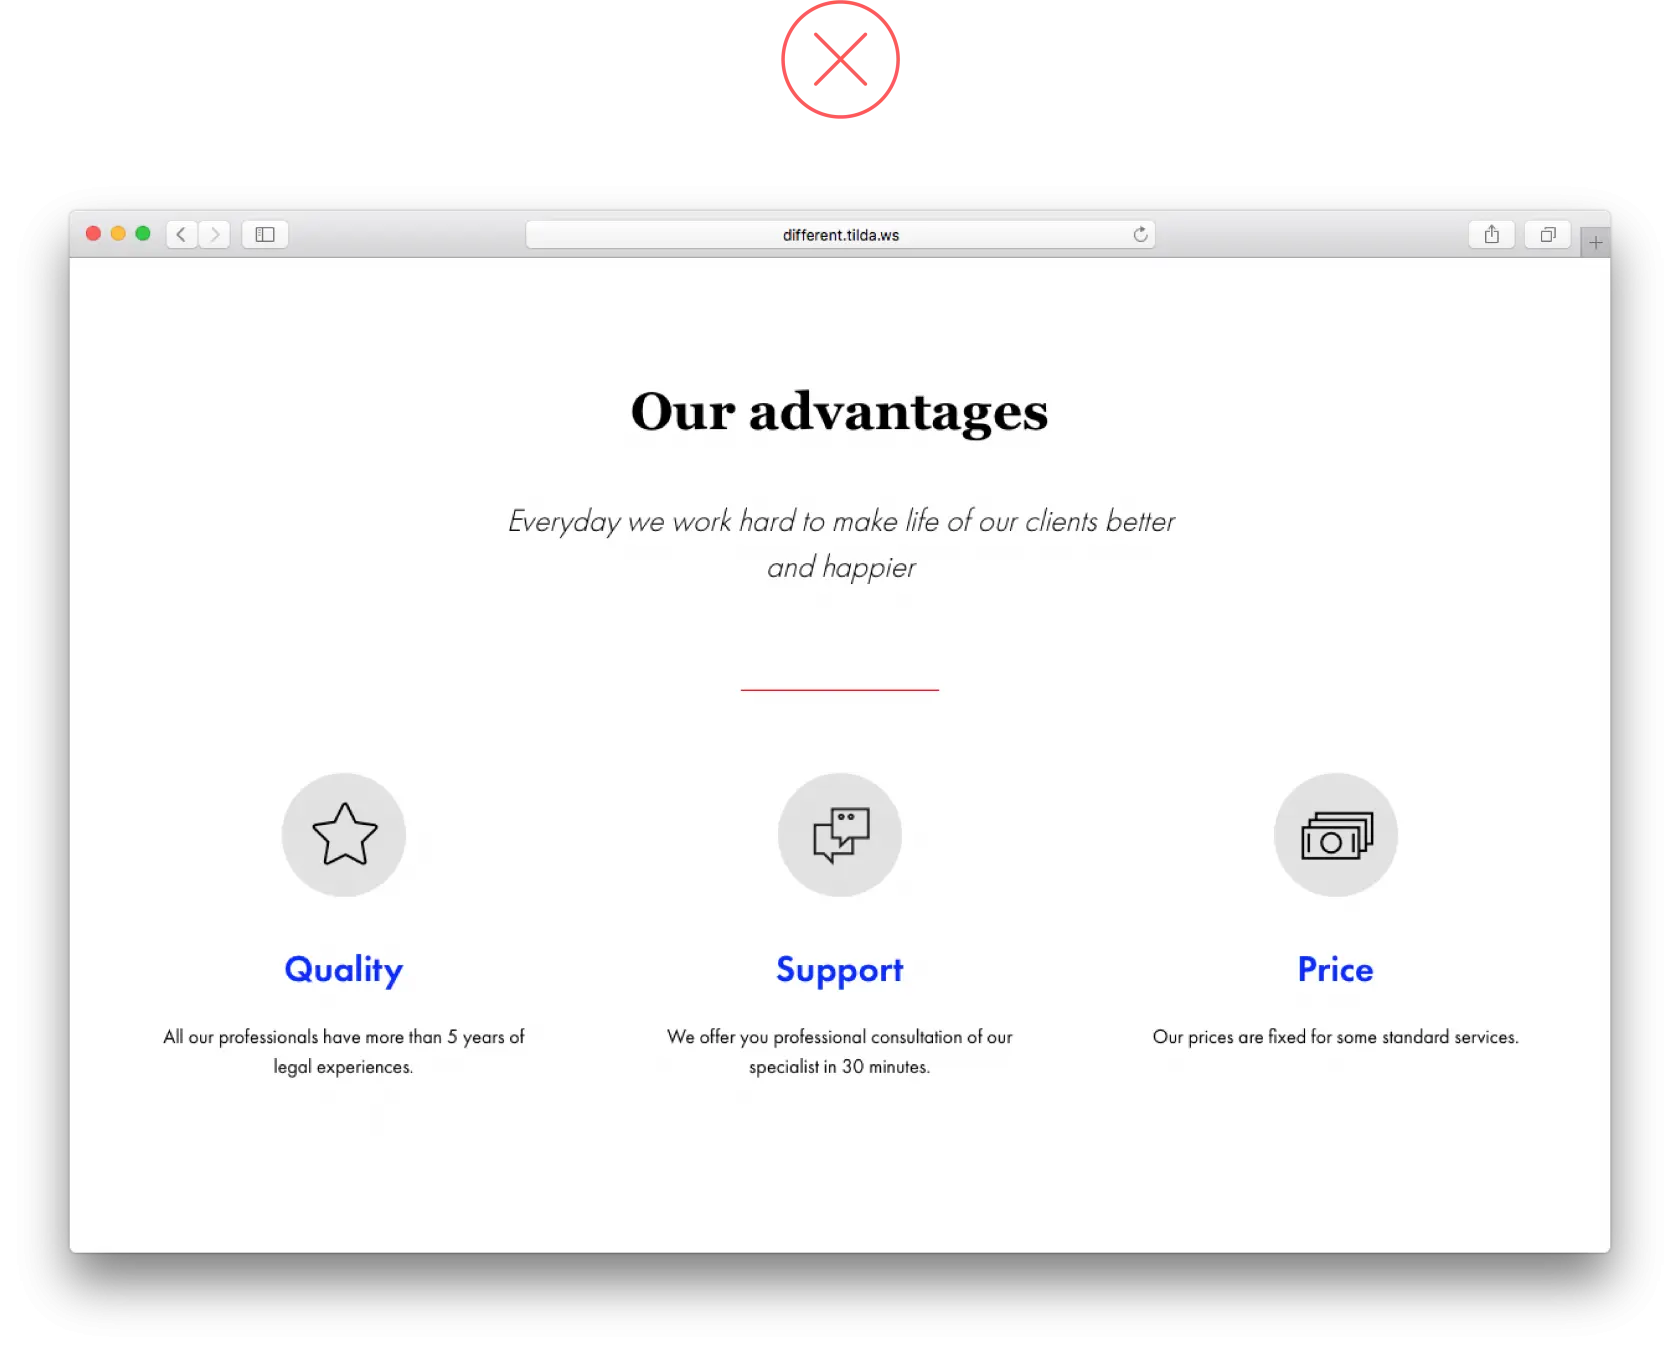Click the chat bubbles Support icon

[840, 834]
